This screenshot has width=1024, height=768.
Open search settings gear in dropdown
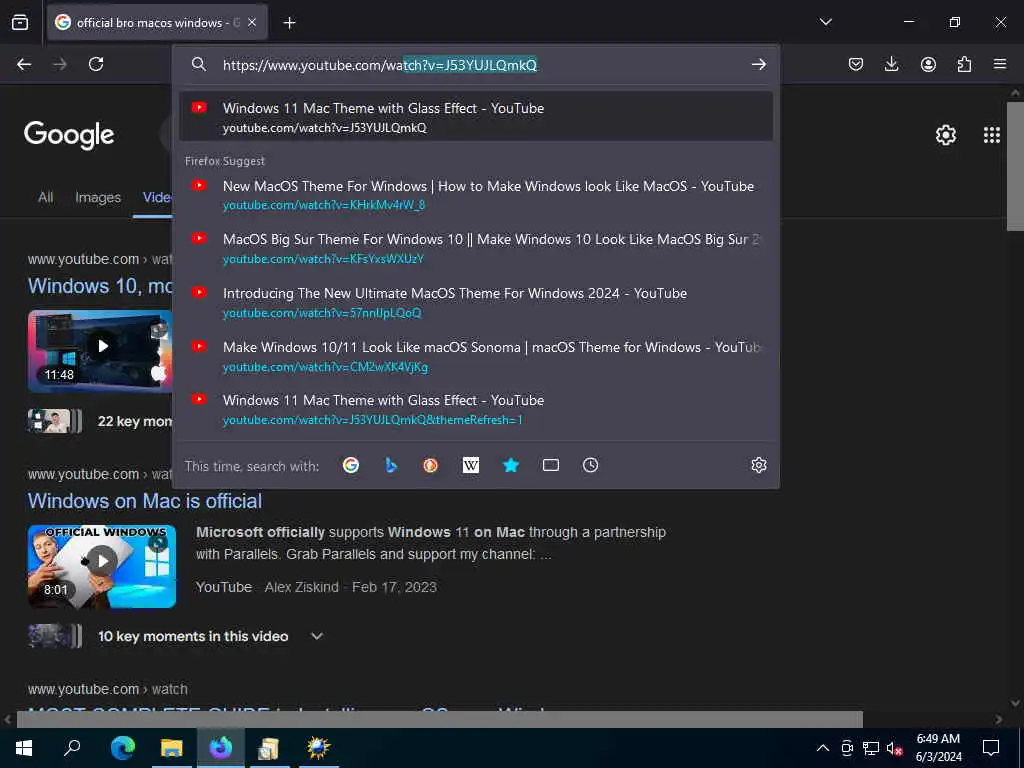(758, 465)
